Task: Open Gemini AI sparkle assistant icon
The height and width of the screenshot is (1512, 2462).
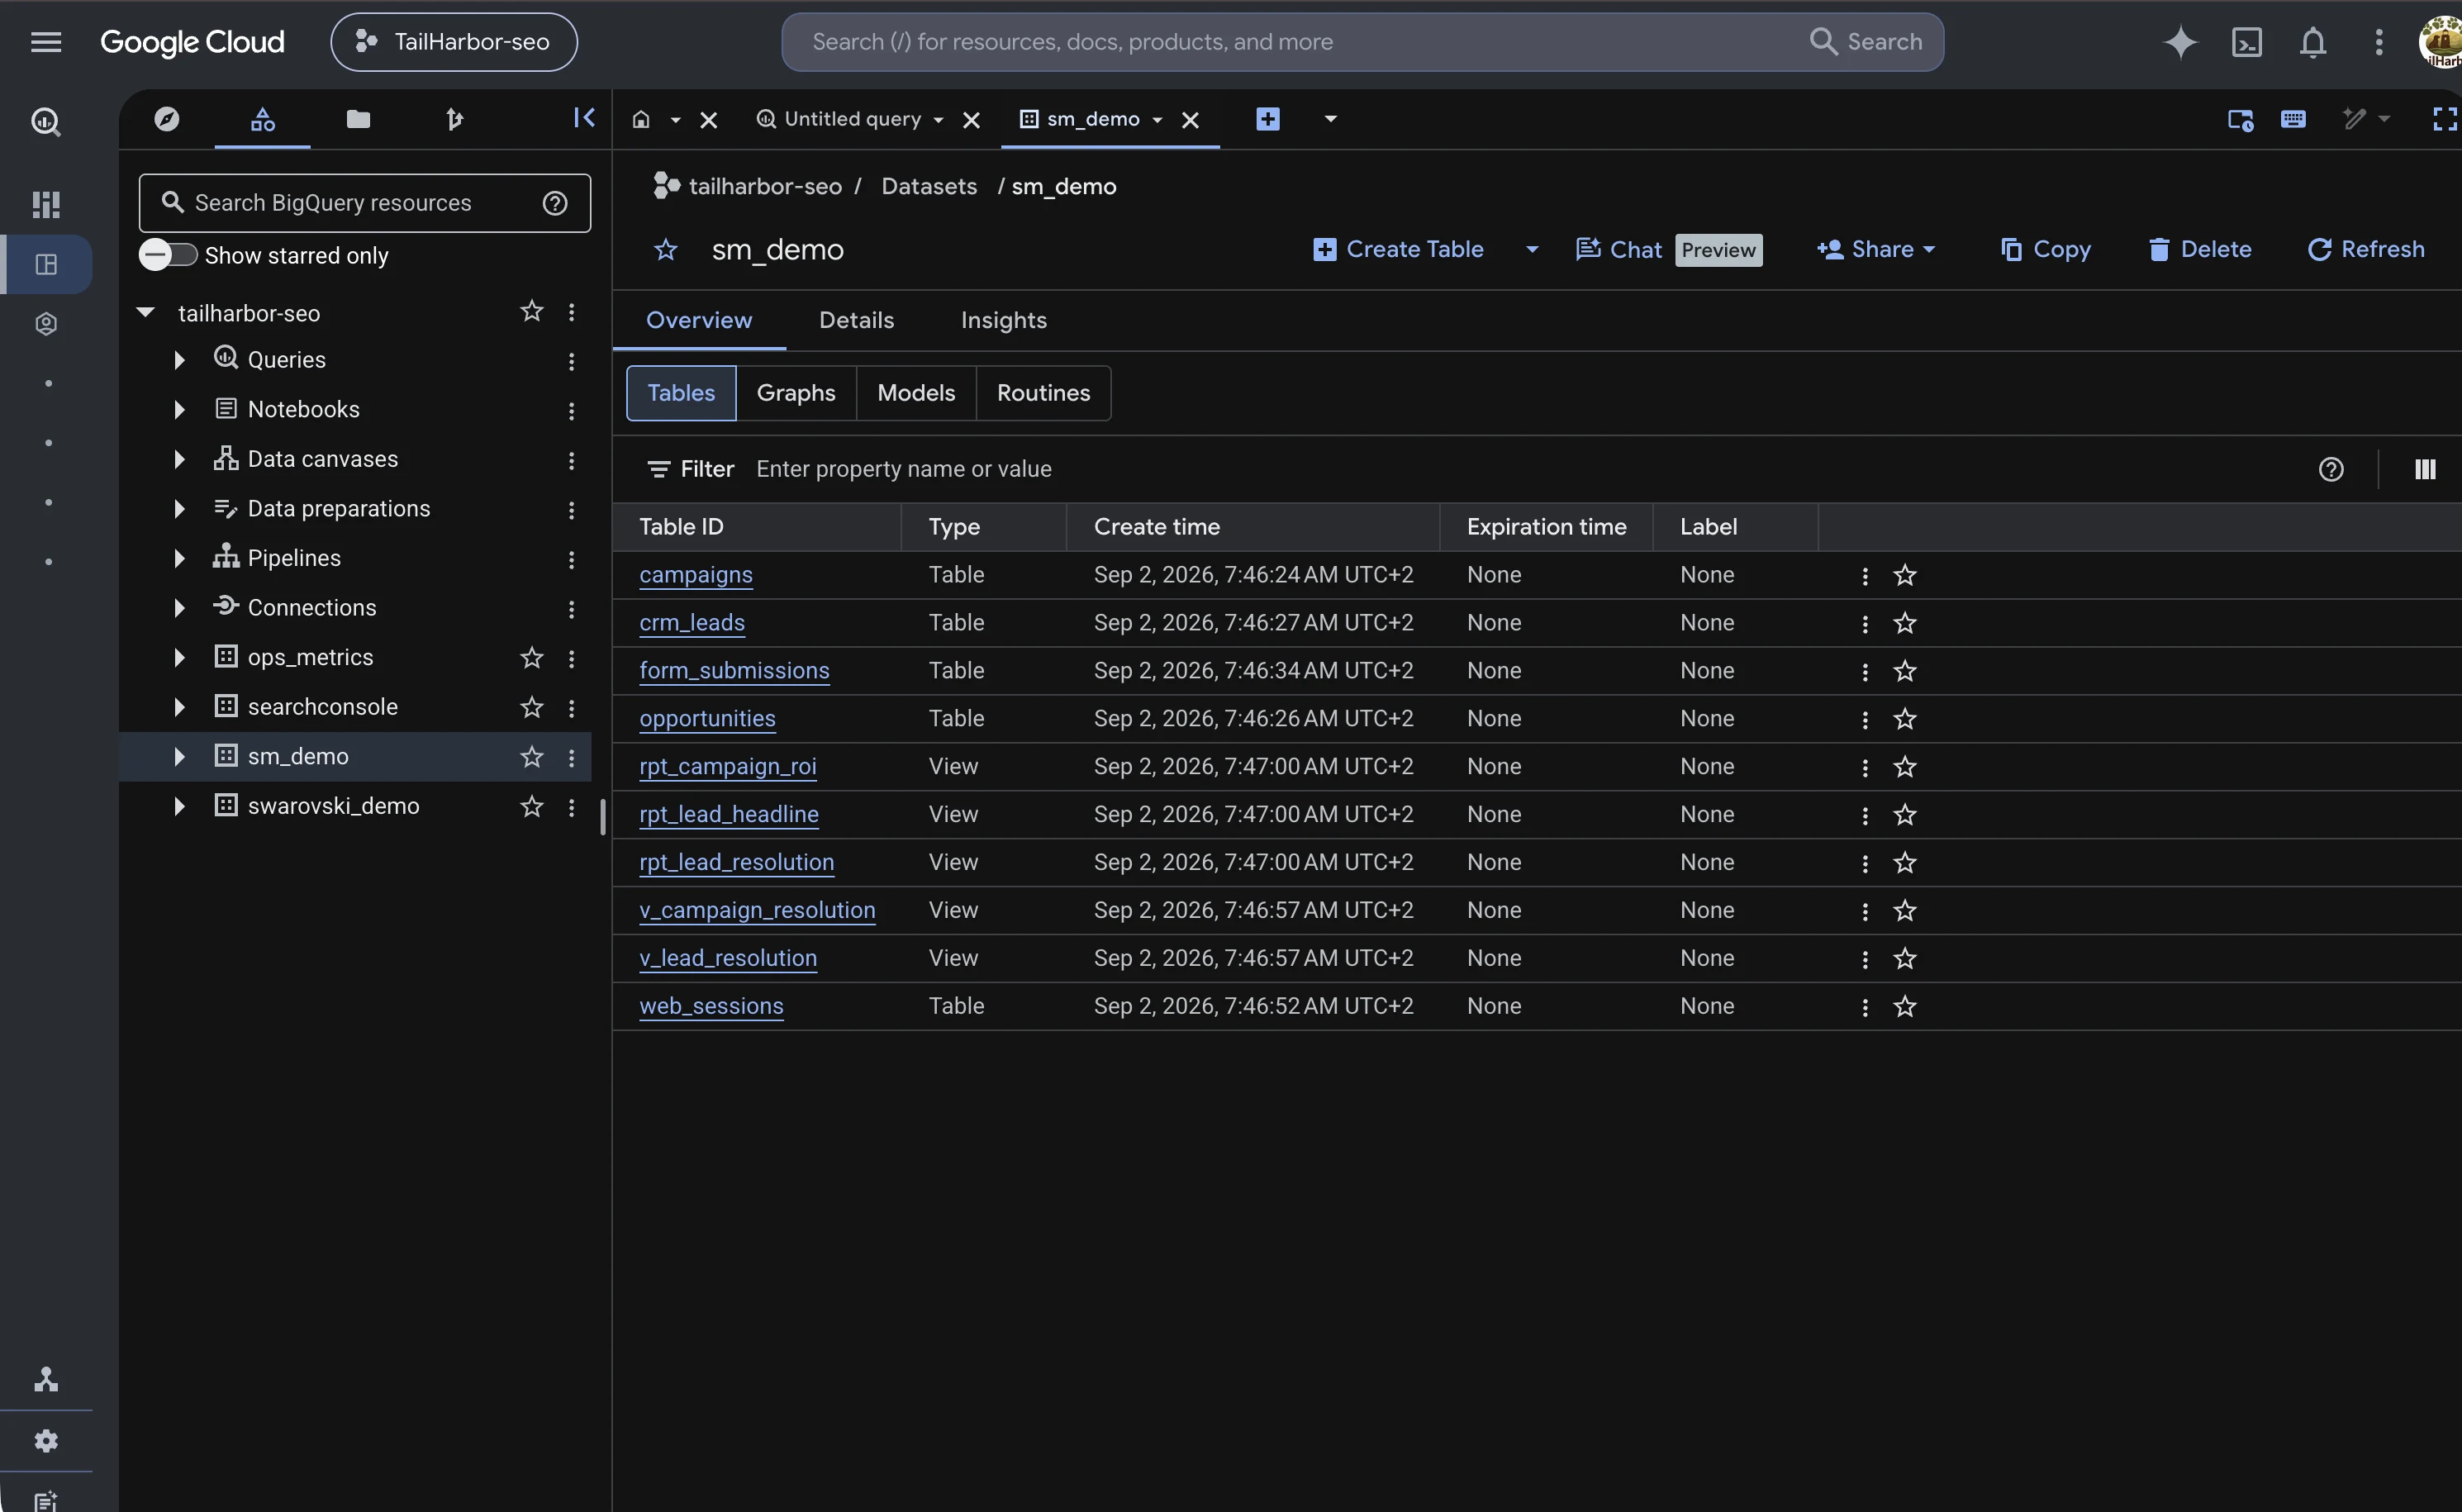Action: (2180, 42)
